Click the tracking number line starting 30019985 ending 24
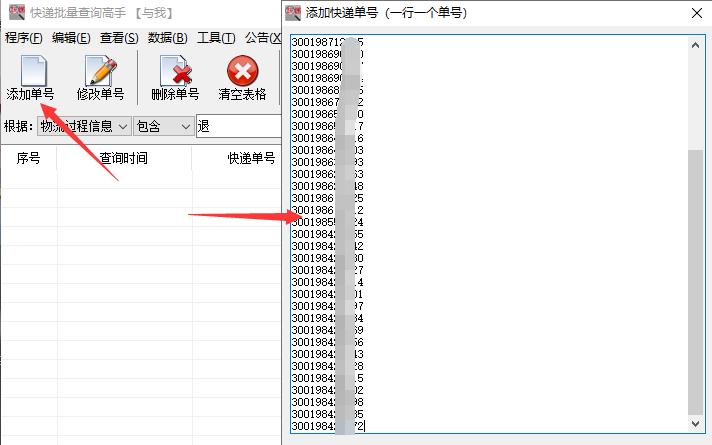Viewport: 712px width, 445px height. (327, 222)
